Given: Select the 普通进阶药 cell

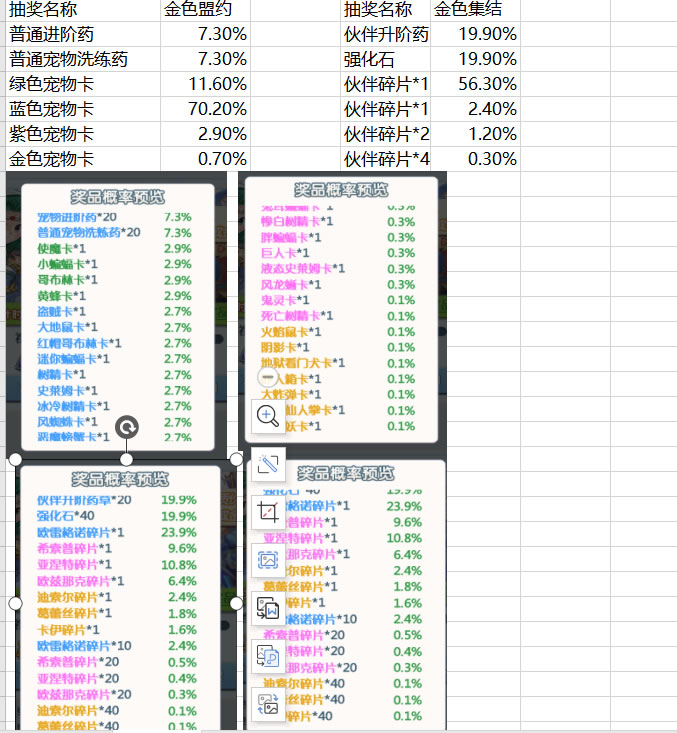Looking at the screenshot, I should tap(83, 34).
